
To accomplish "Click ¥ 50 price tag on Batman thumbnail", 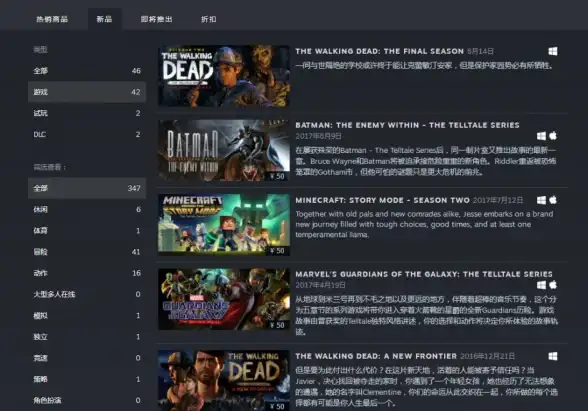I will (278, 176).
